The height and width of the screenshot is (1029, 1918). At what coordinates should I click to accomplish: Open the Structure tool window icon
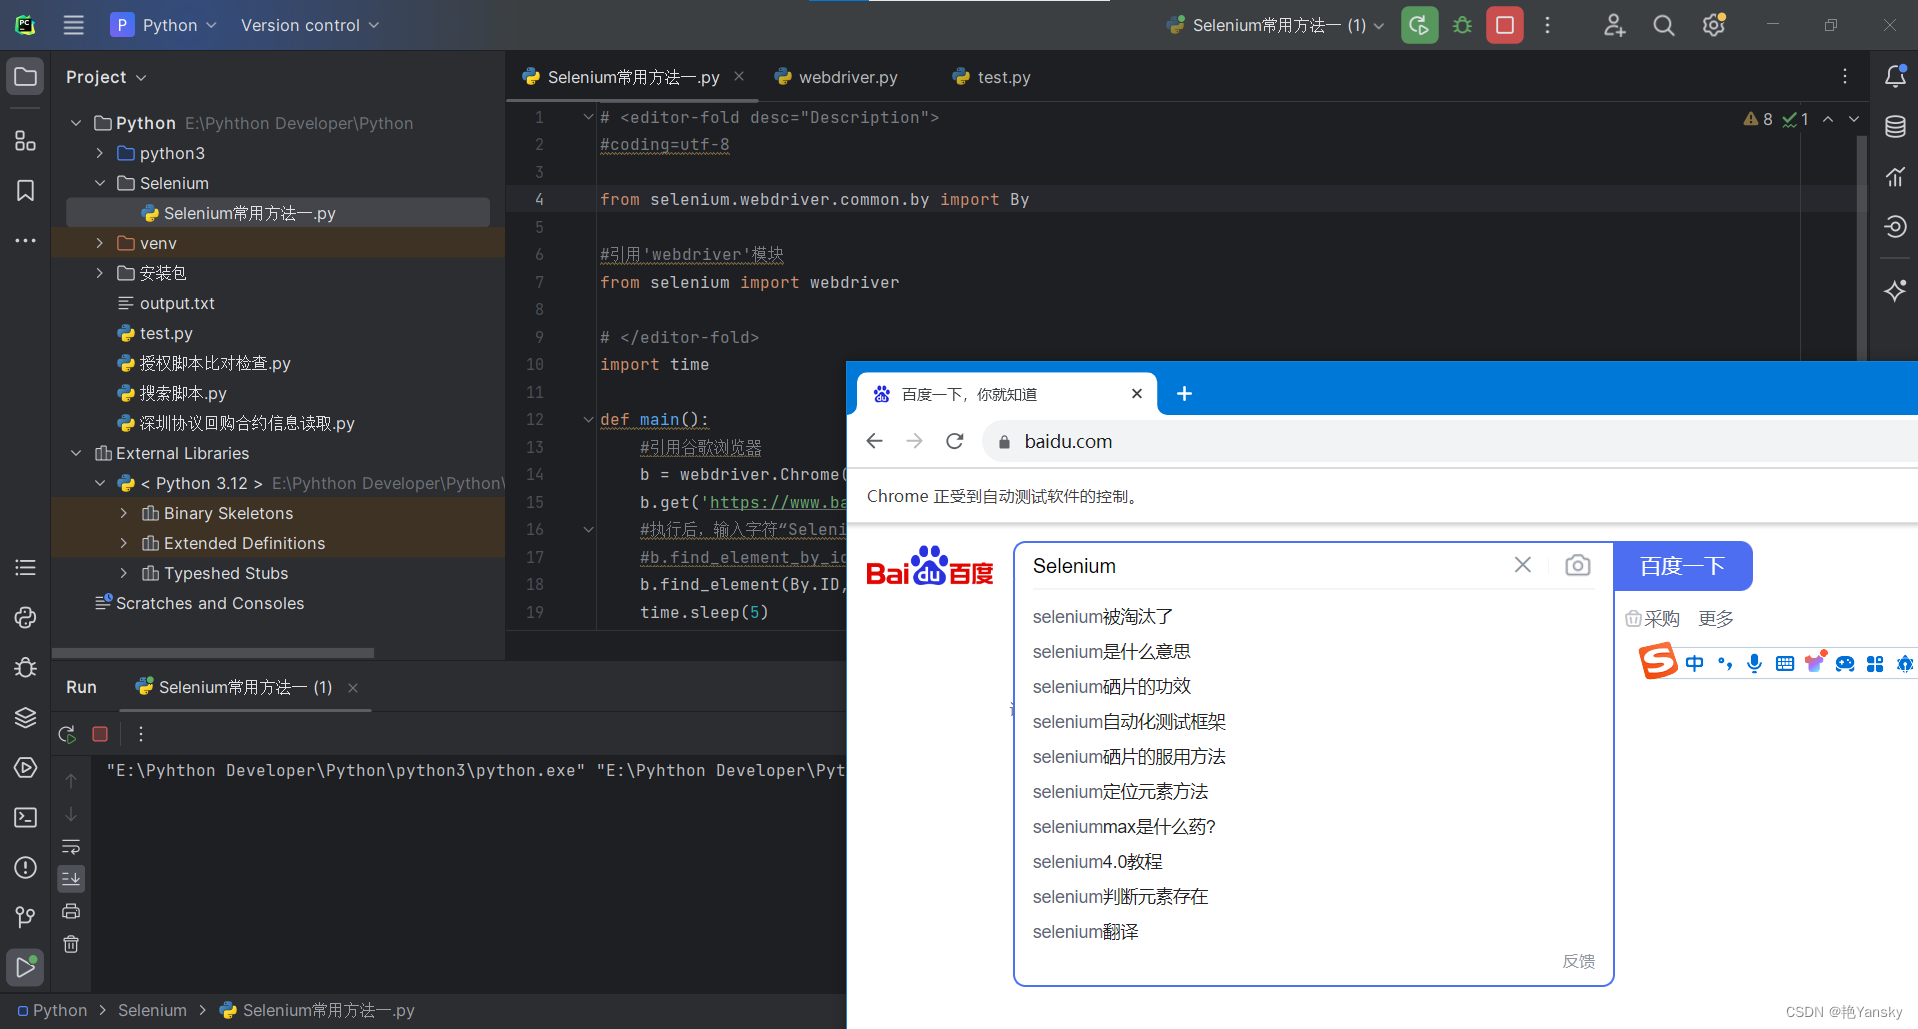[x=26, y=141]
